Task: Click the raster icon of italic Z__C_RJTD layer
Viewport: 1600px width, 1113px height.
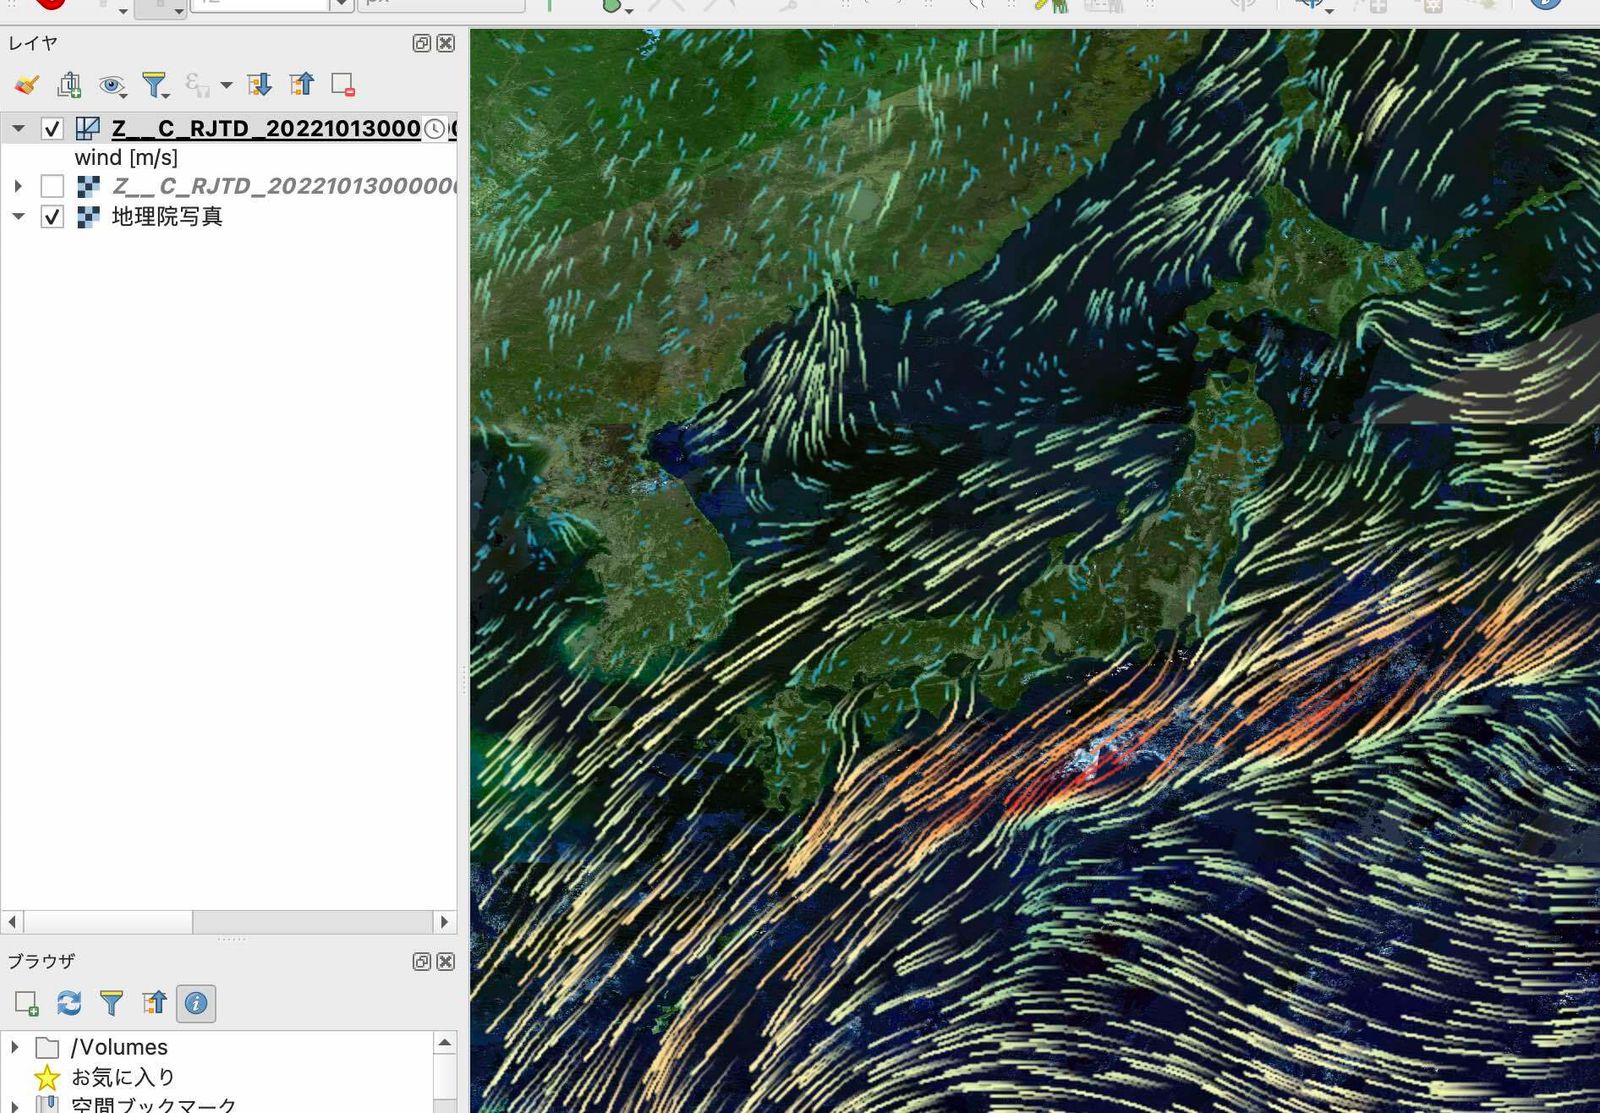Action: 88,186
